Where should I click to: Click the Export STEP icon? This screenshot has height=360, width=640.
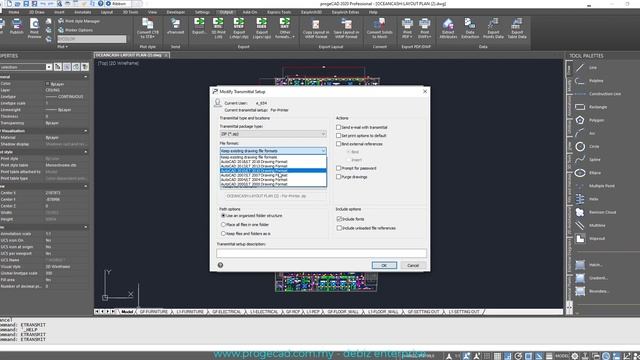pyautogui.click(x=239, y=28)
